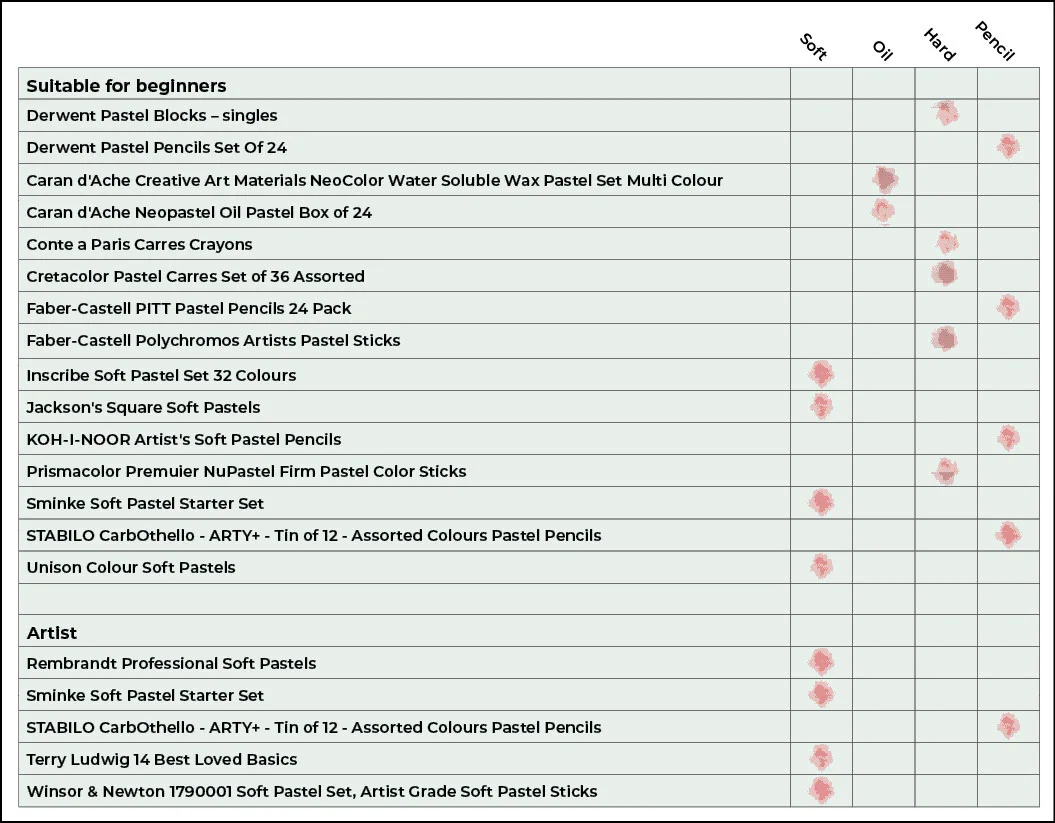The image size is (1055, 823).
Task: Click the Pencil mark for KOH-I-NOOR row
Action: tap(1008, 438)
